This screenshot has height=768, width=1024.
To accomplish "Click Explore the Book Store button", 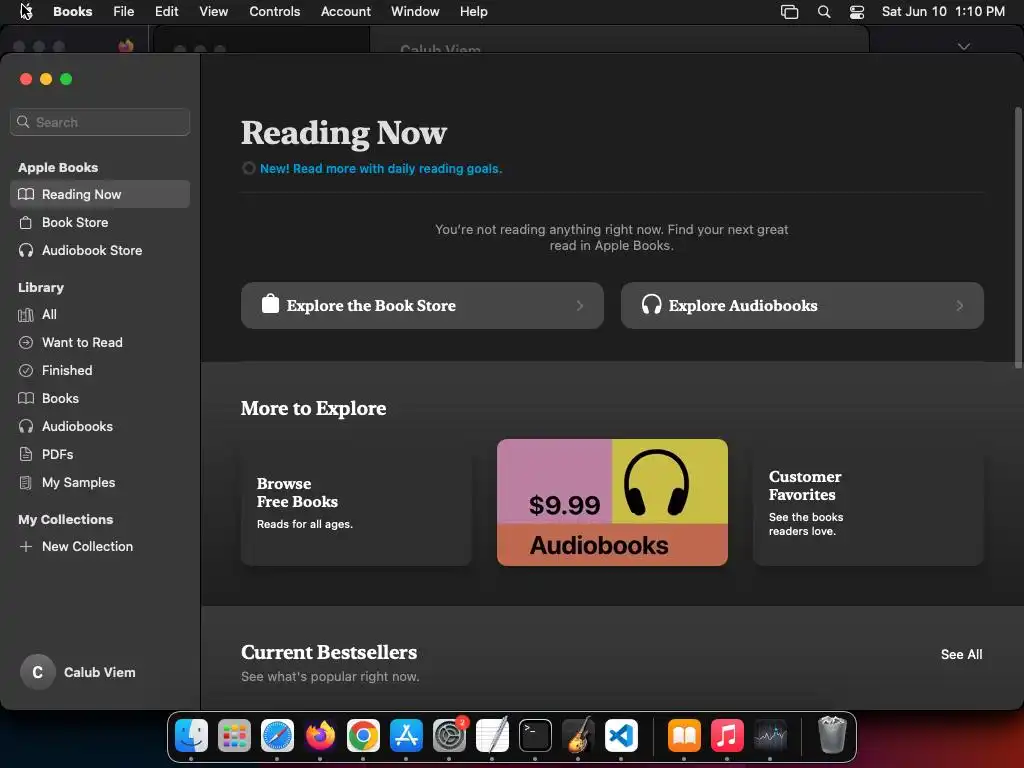I will click(x=422, y=306).
